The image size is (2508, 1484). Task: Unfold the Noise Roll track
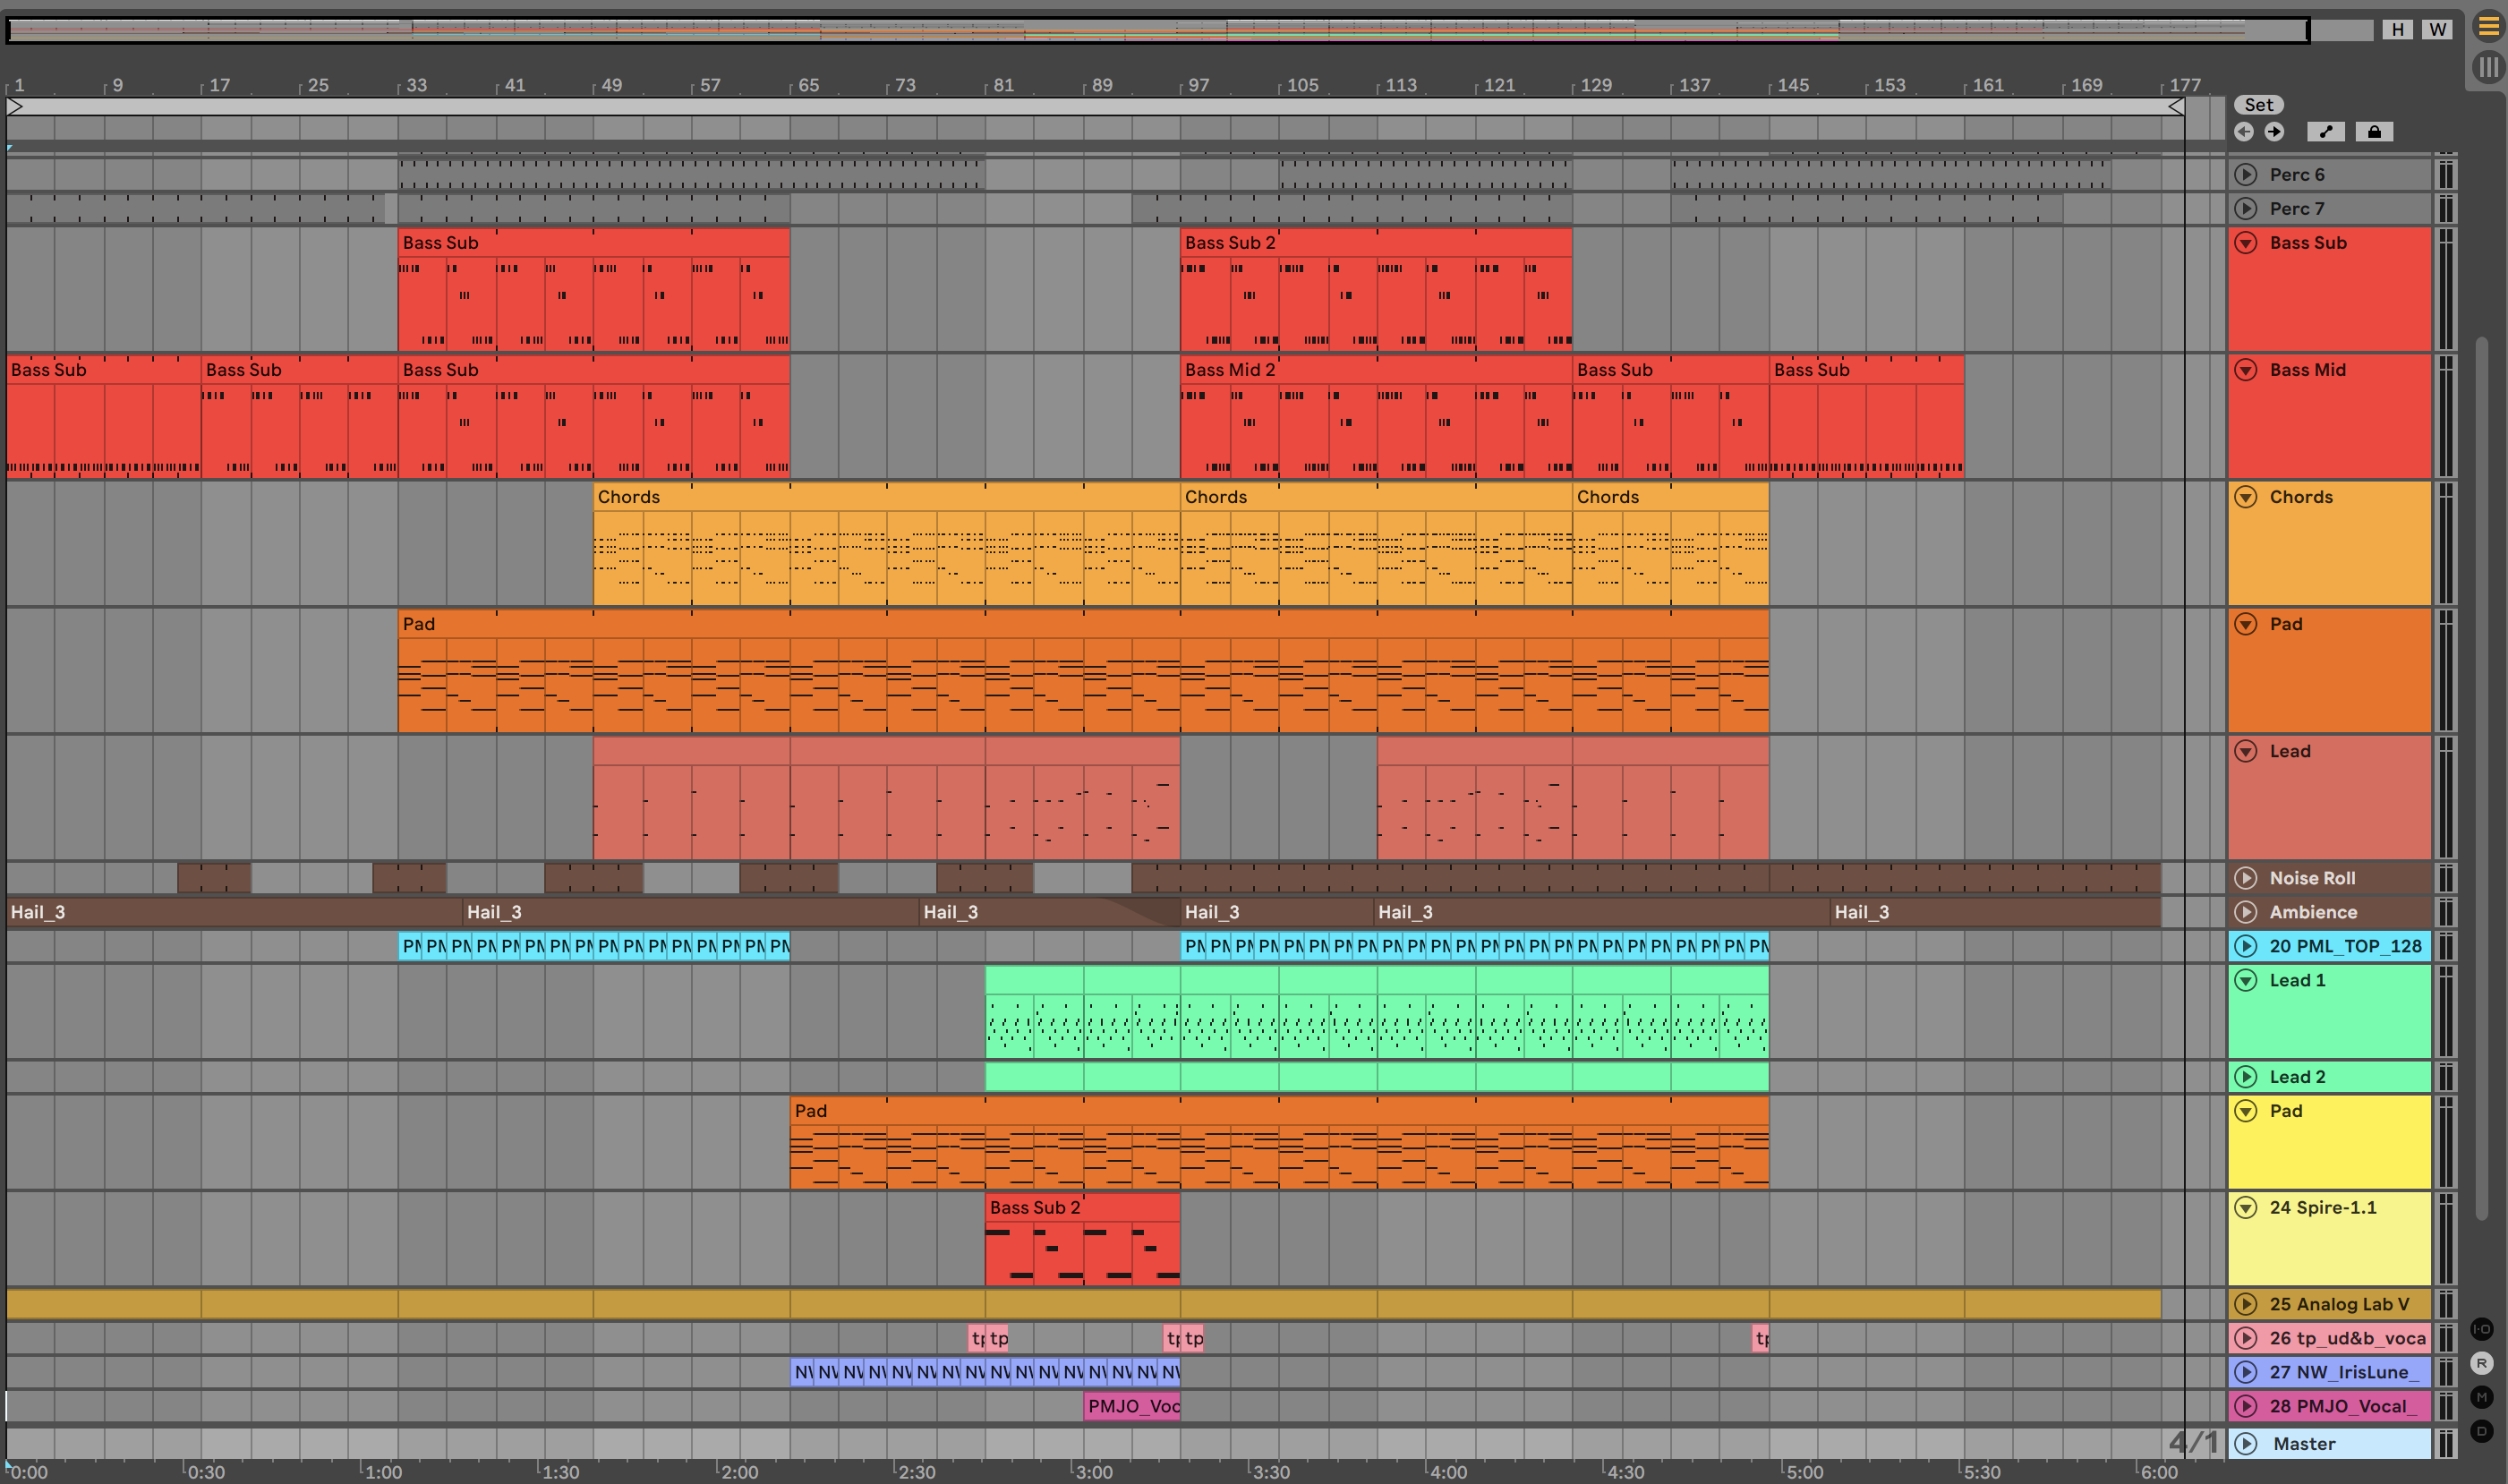(x=2246, y=878)
